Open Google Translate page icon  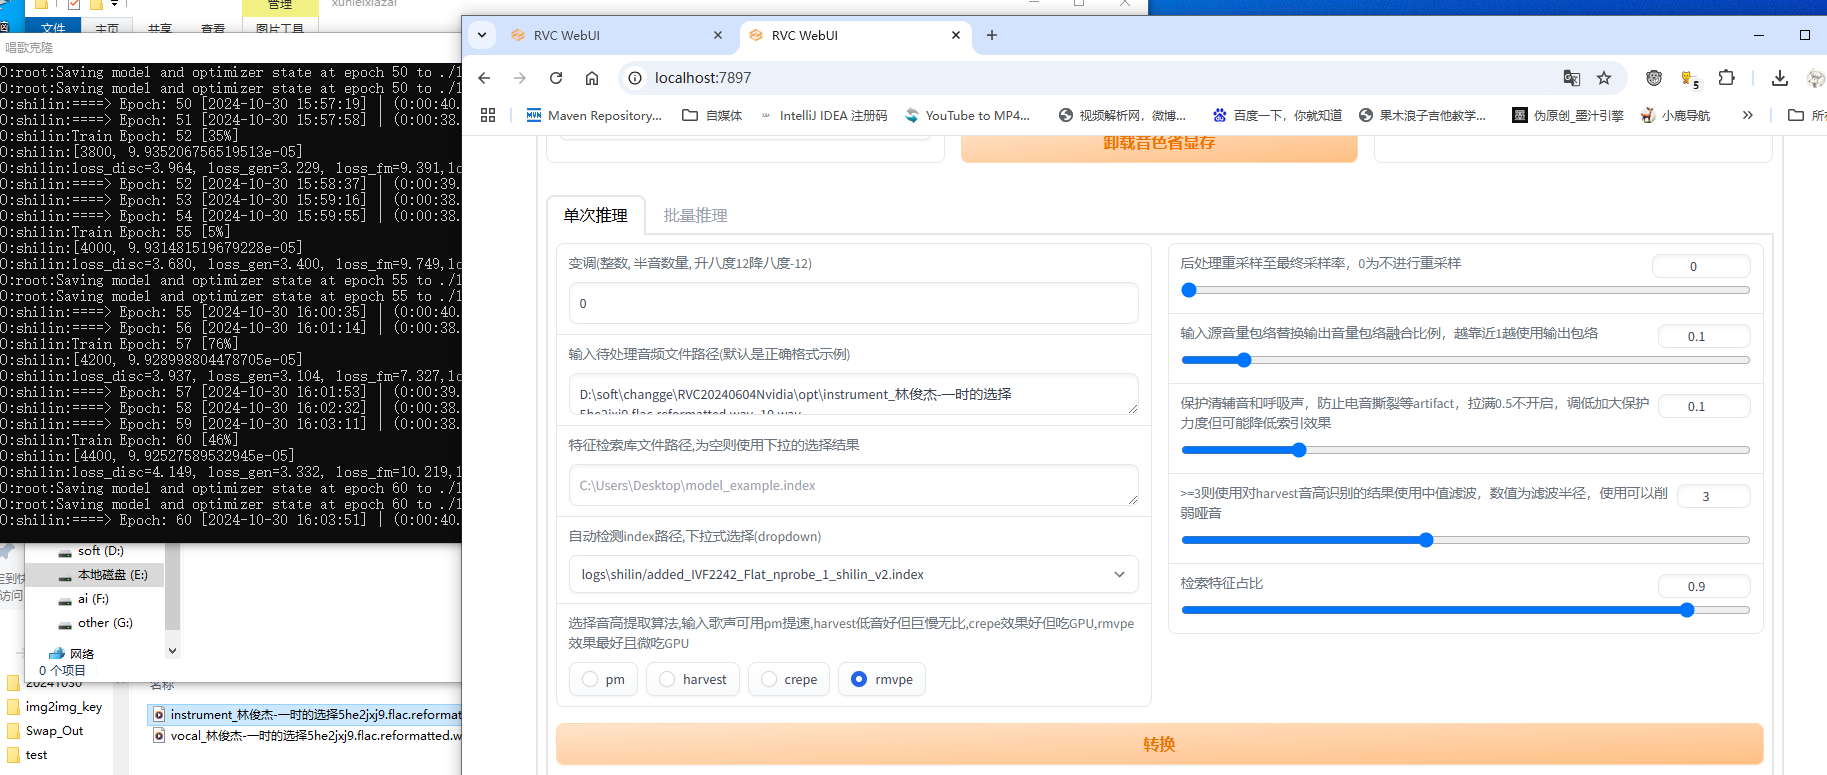(x=1572, y=78)
